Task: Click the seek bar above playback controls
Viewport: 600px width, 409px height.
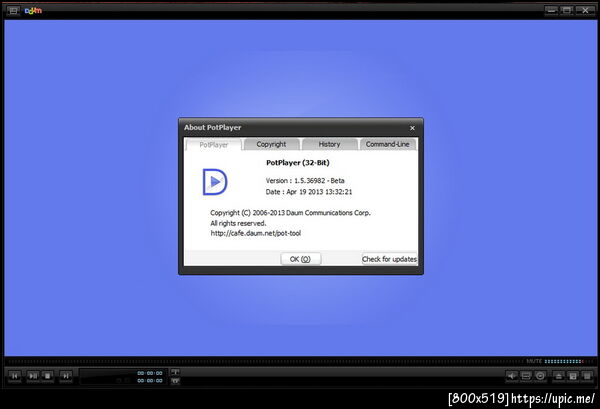Action: [264, 361]
